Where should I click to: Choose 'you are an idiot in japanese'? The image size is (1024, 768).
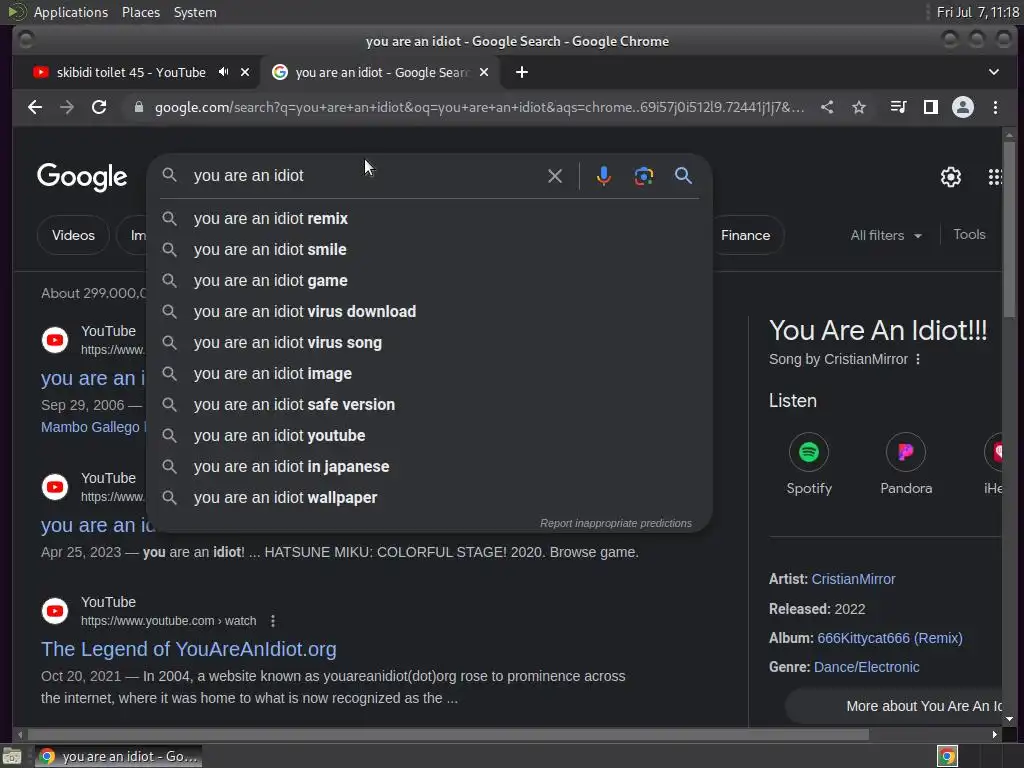coord(430,467)
